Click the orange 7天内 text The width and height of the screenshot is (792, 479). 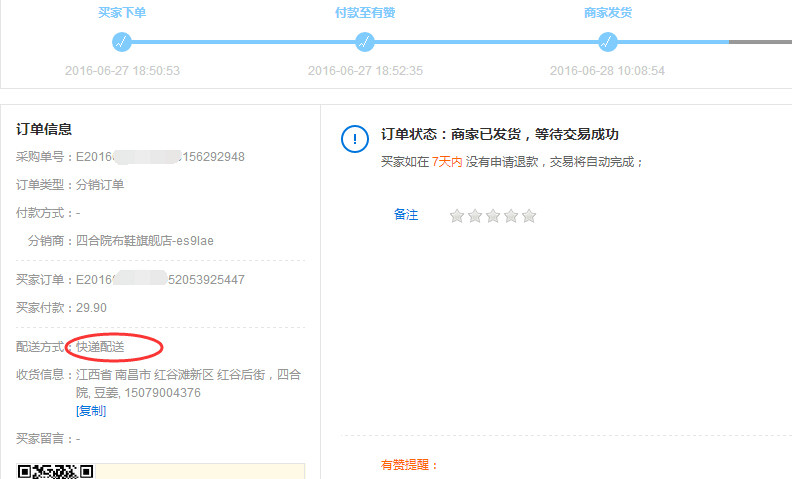click(447, 162)
